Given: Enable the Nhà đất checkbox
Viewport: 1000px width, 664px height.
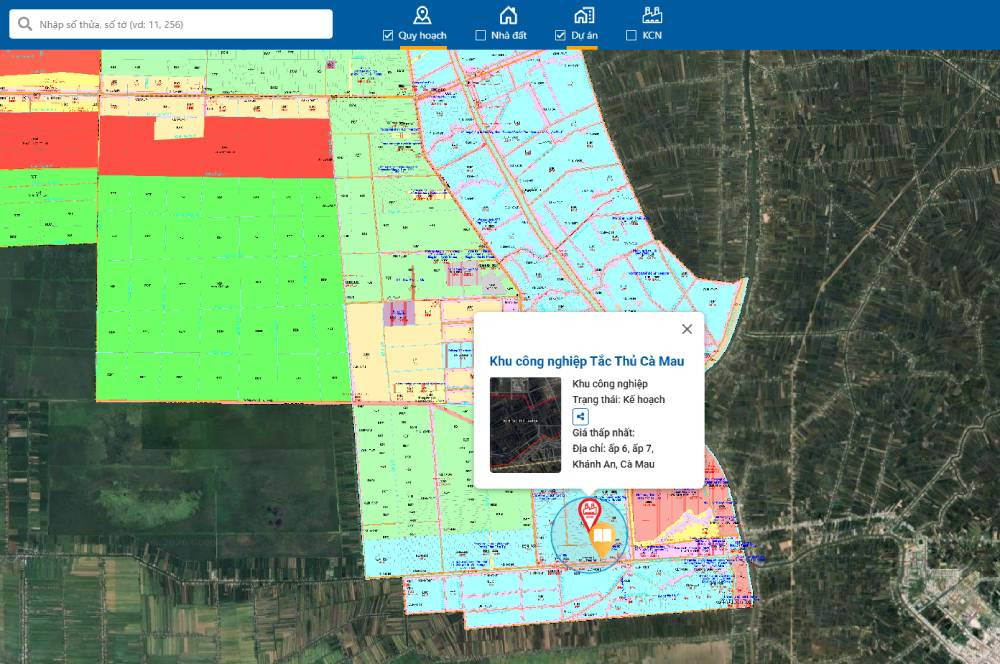Looking at the screenshot, I should point(481,36).
